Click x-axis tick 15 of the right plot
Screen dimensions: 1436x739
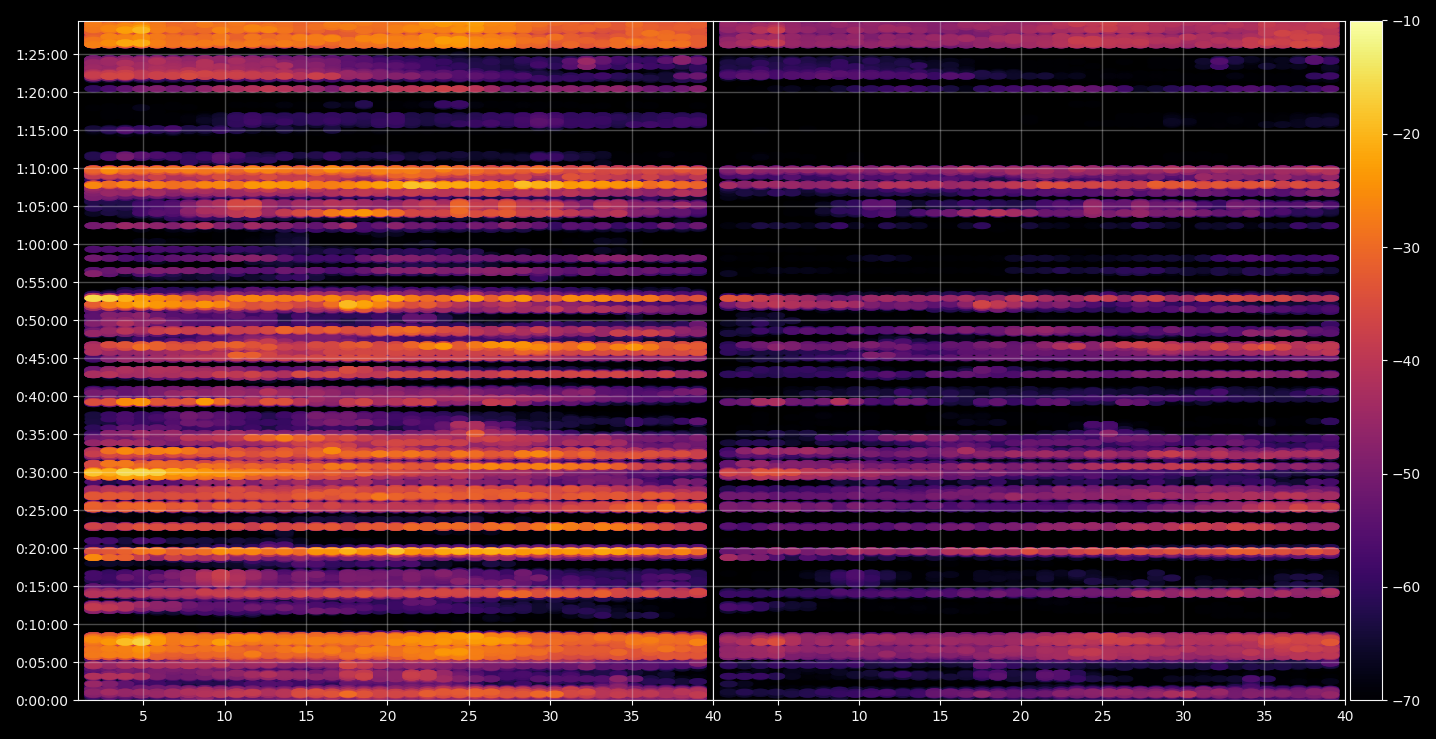(940, 716)
